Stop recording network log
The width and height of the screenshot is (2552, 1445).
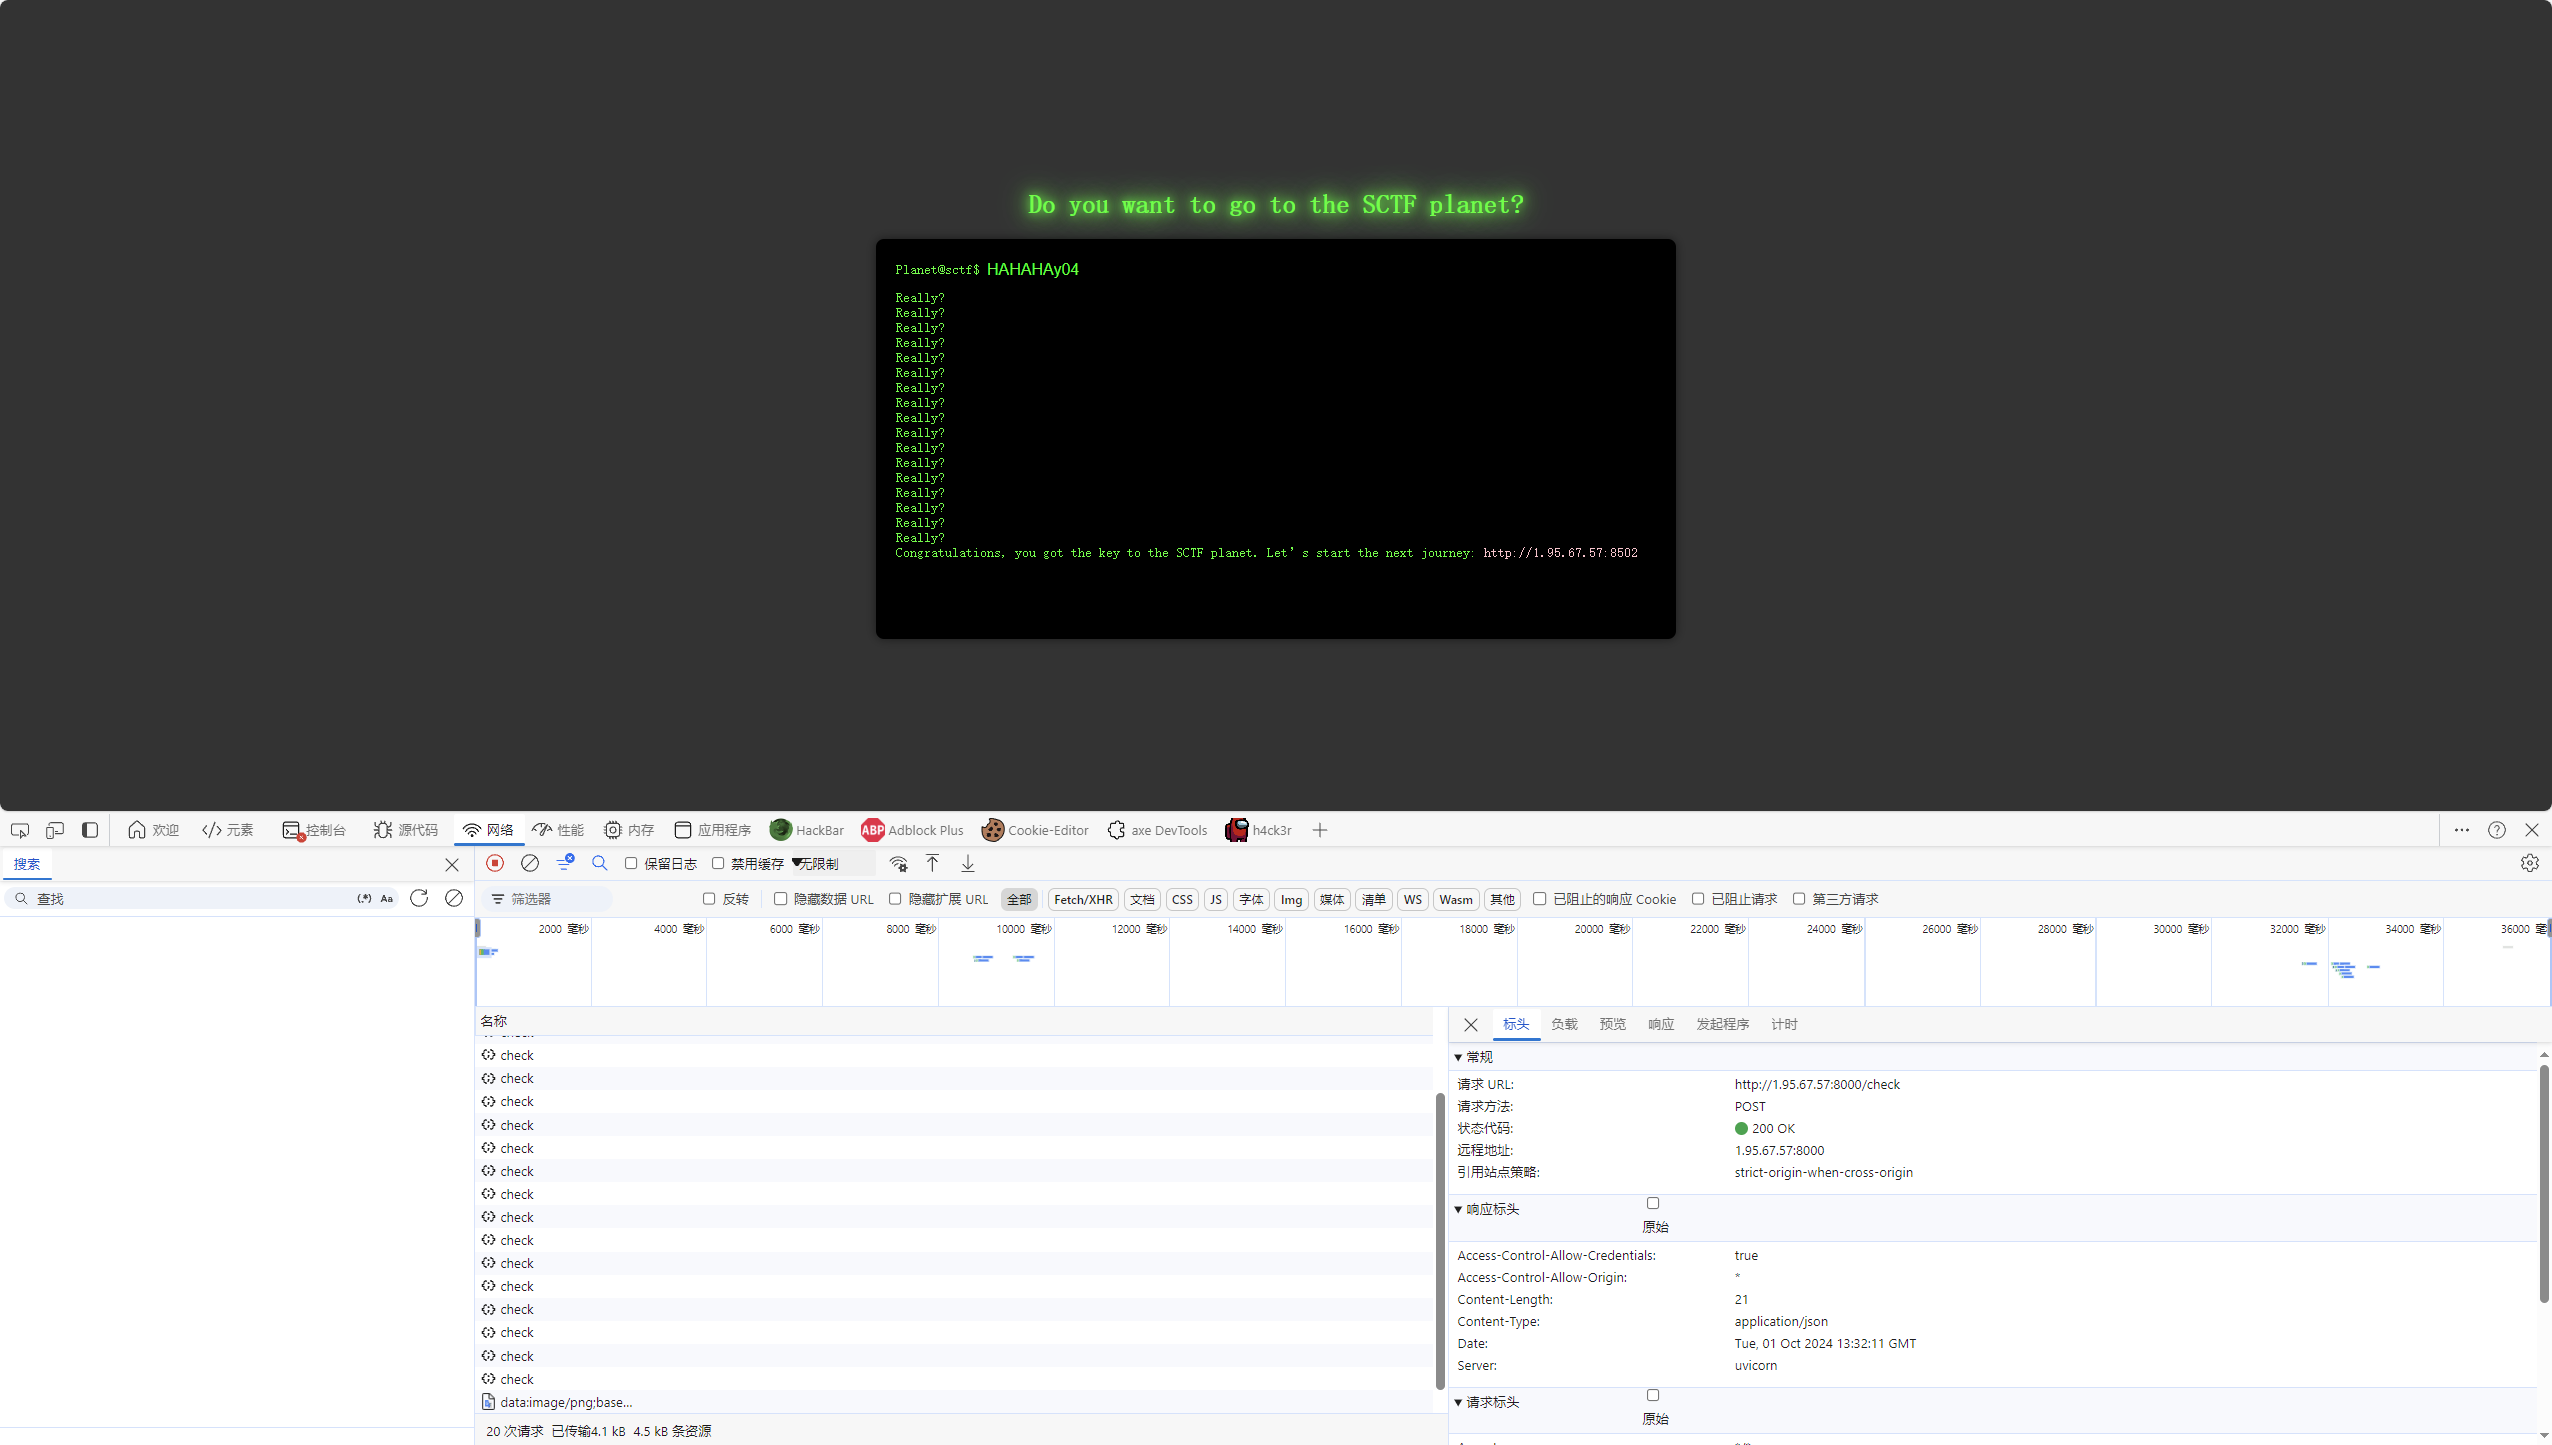pyautogui.click(x=495, y=863)
